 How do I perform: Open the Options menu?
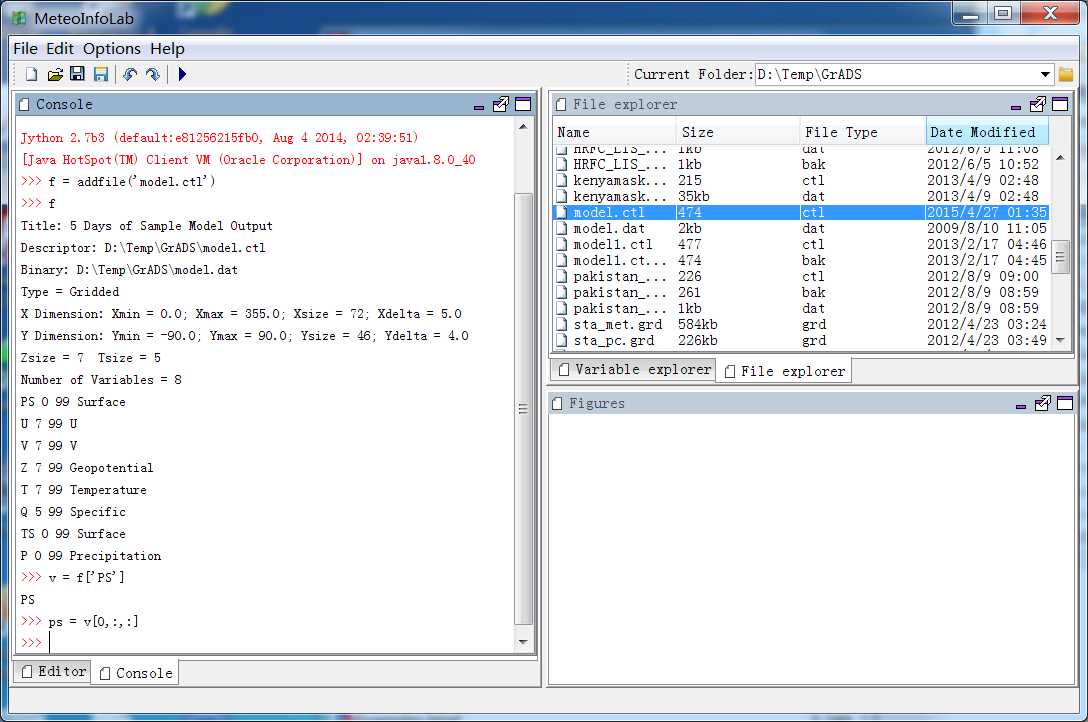tap(112, 49)
